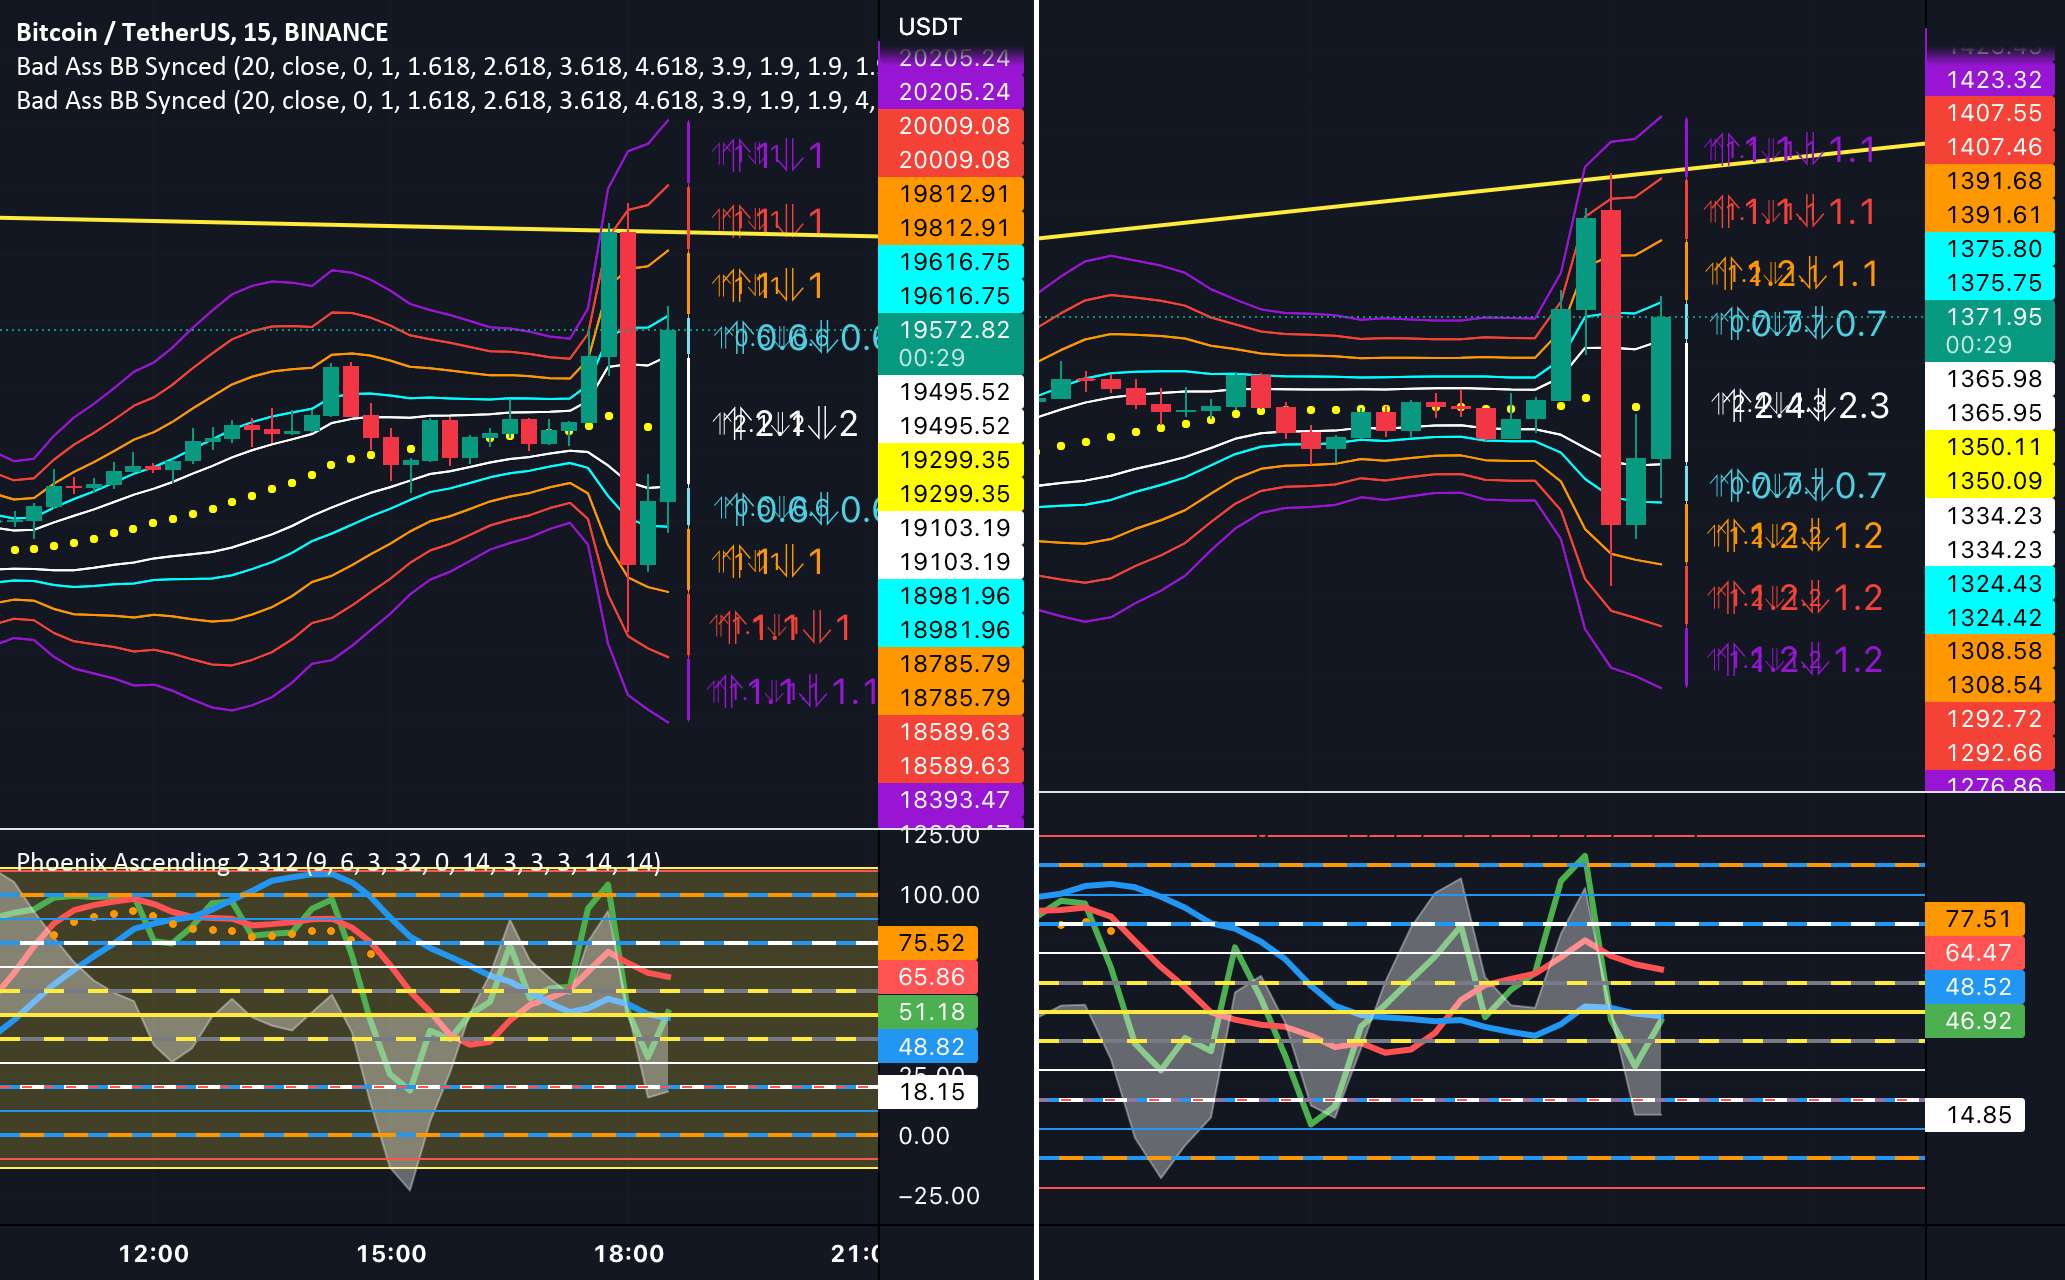Viewport: 2065px width, 1280px height.
Task: Click the green 46.92 oscillator value
Action: click(x=1975, y=1021)
